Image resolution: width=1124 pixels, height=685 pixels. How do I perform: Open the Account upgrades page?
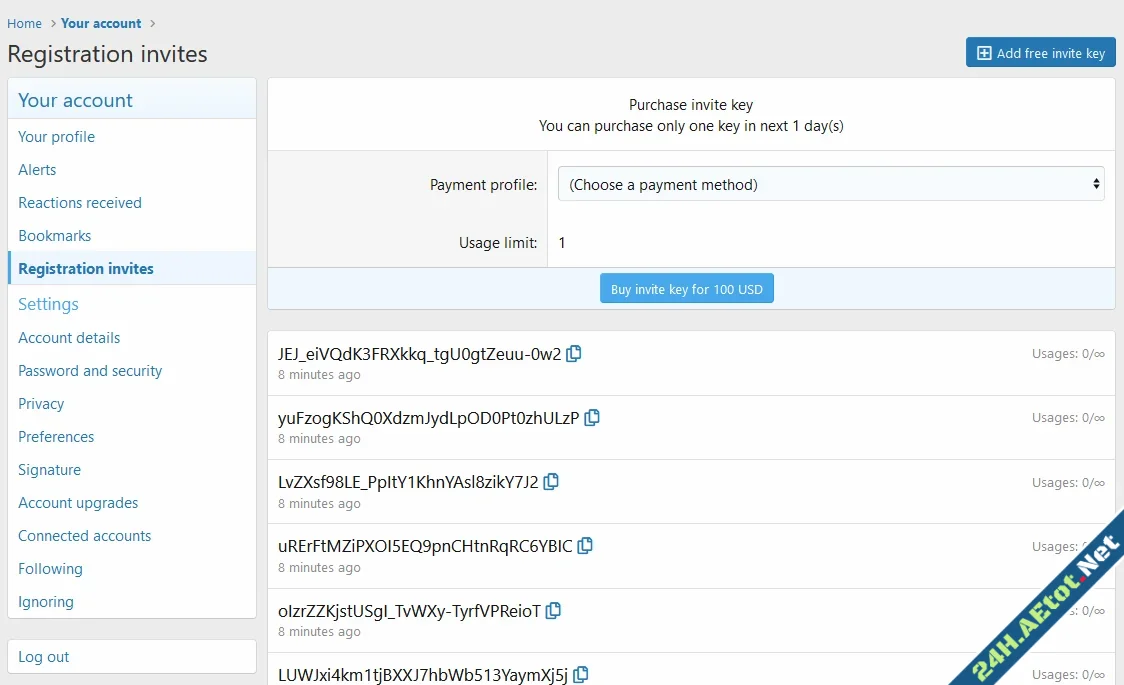(78, 502)
